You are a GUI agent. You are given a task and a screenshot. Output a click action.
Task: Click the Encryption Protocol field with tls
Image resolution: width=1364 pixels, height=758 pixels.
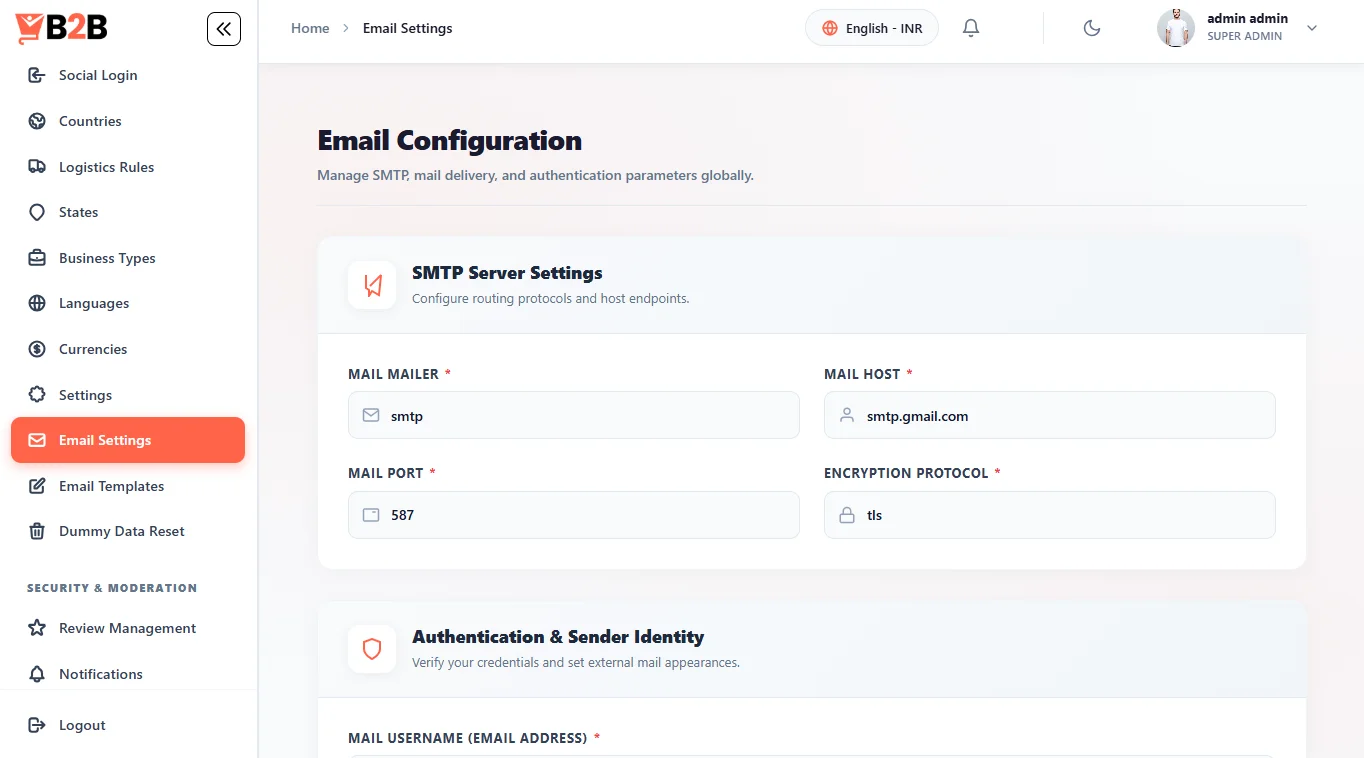(1050, 515)
